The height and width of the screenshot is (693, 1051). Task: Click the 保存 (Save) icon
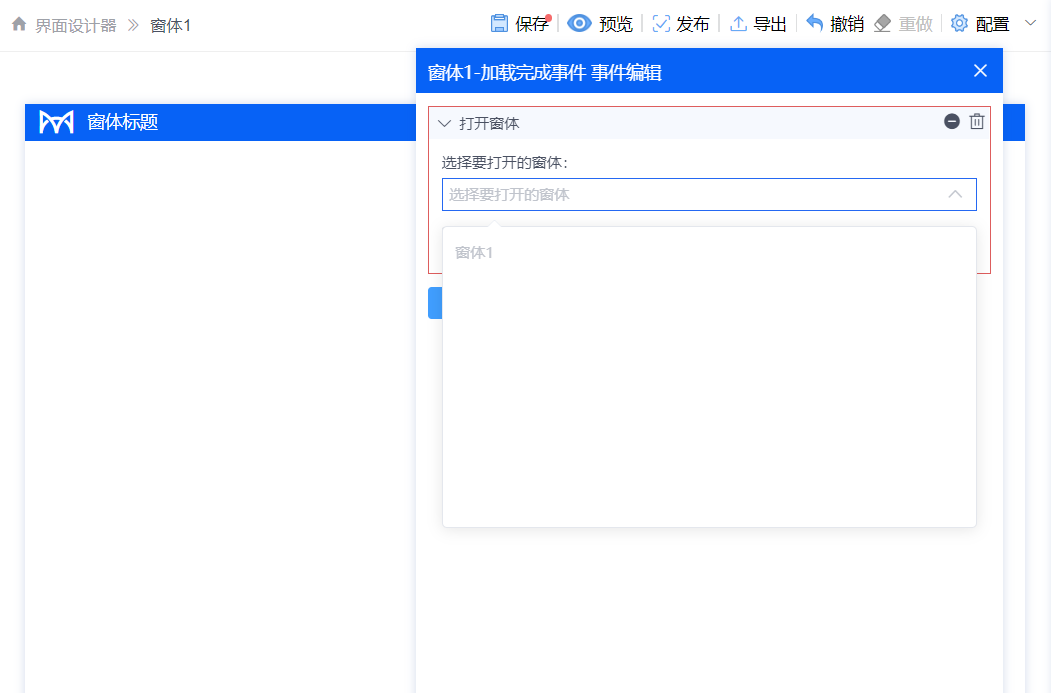[x=497, y=23]
